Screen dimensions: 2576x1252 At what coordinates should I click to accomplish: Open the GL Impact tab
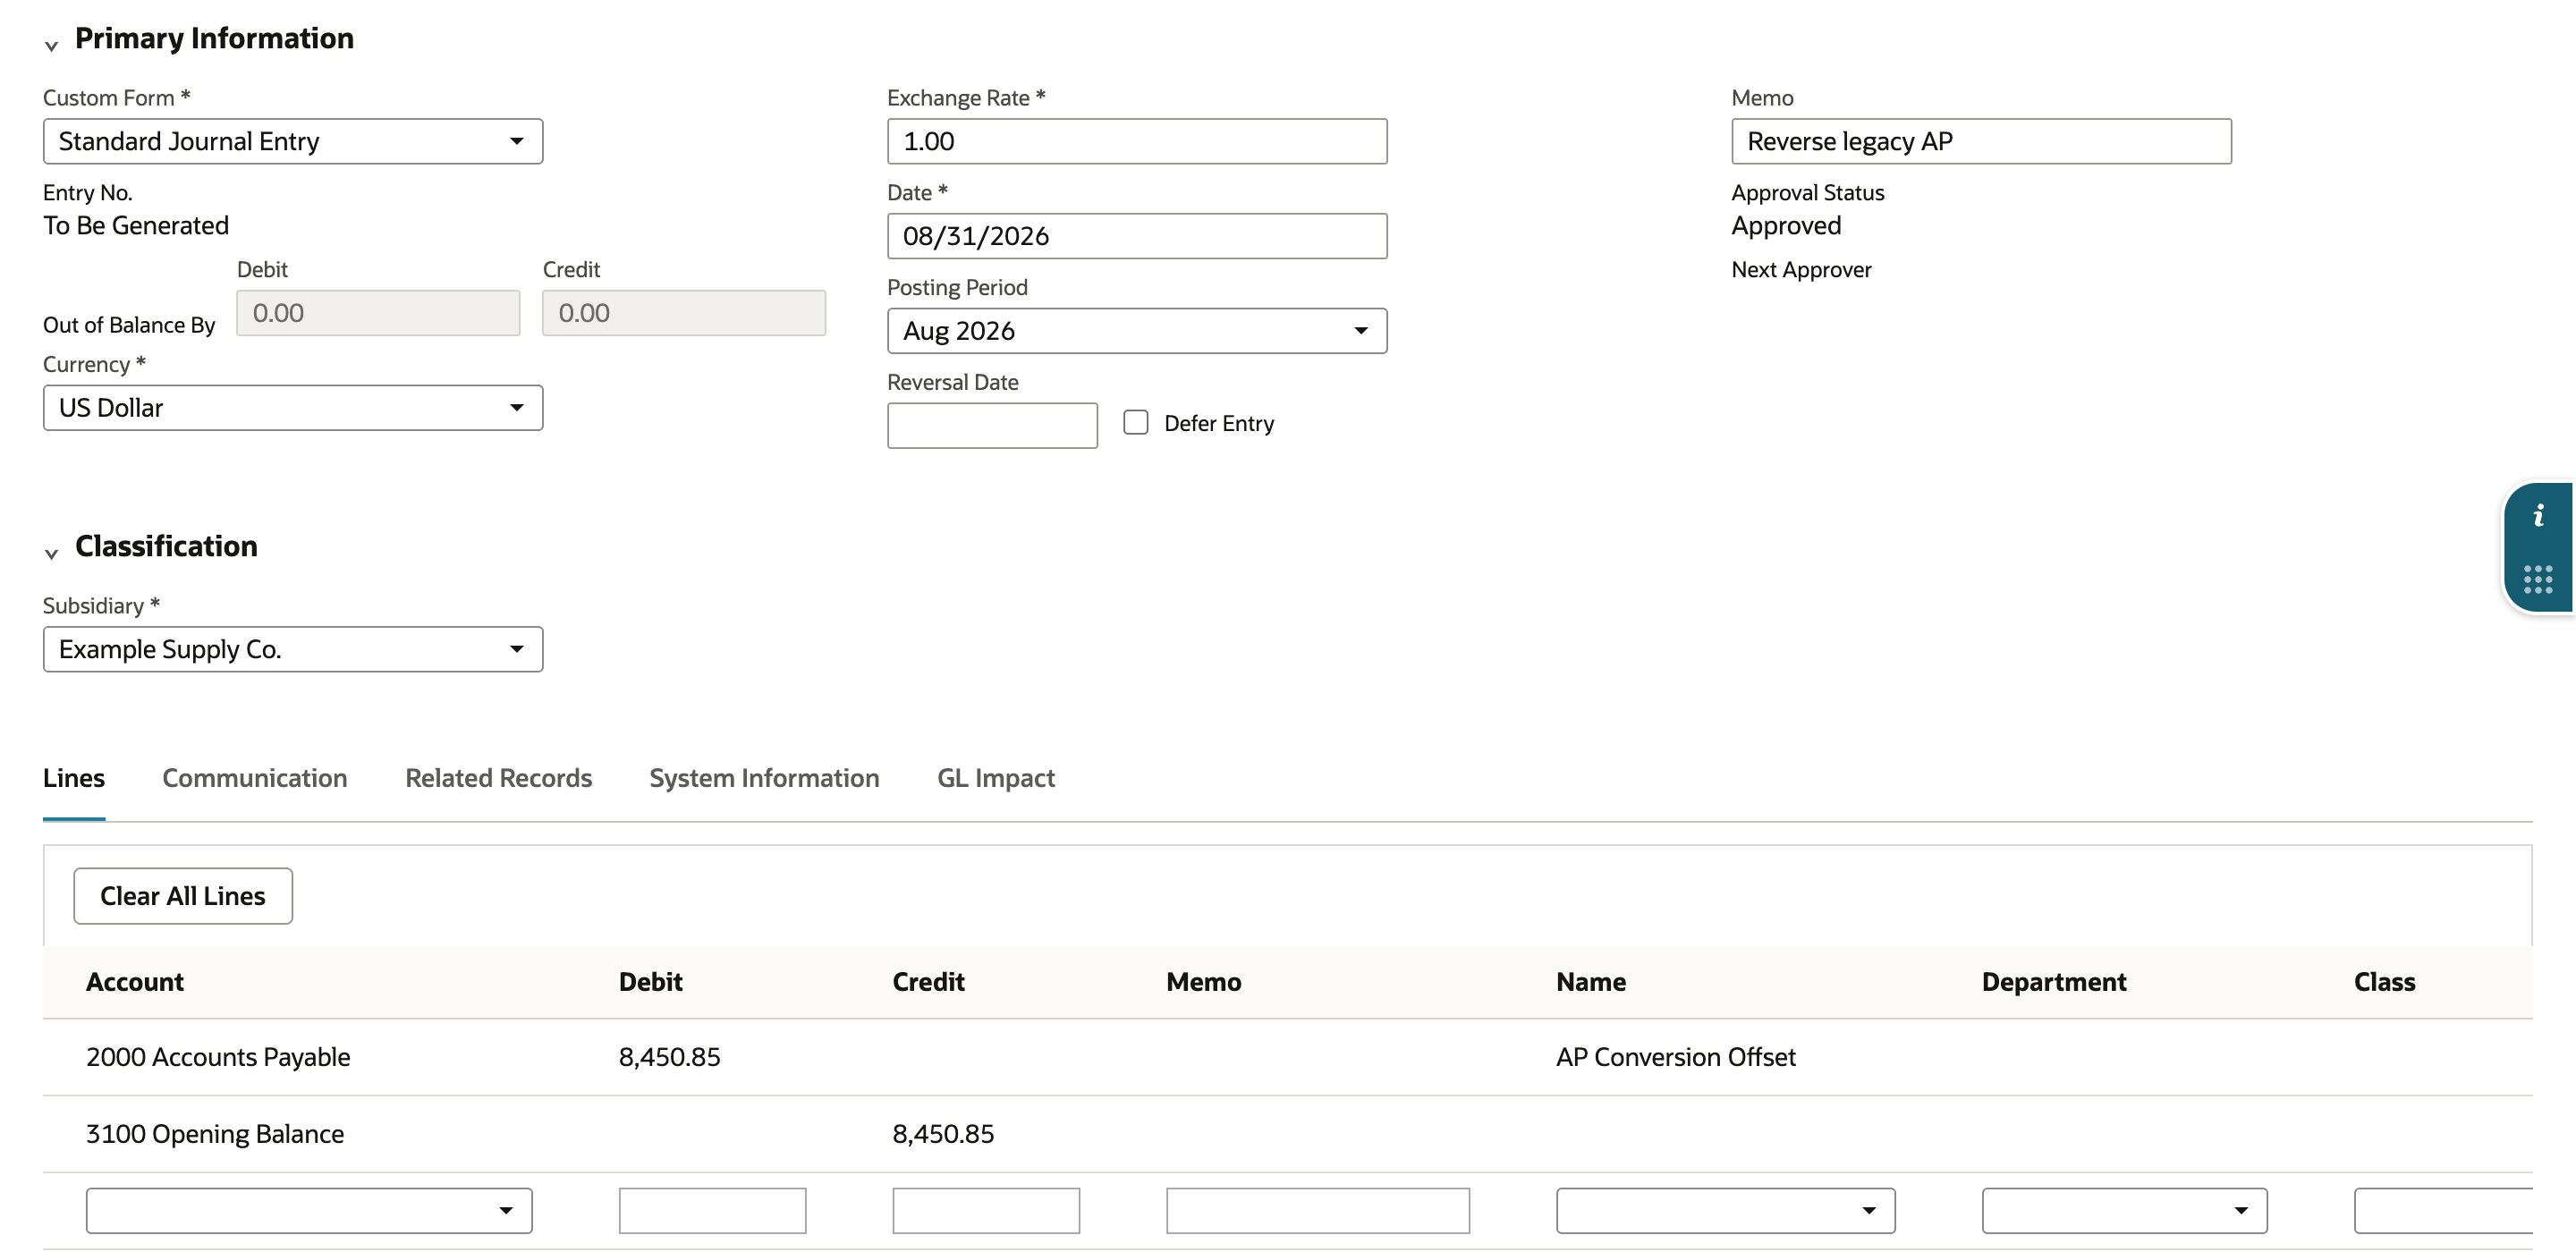click(996, 778)
